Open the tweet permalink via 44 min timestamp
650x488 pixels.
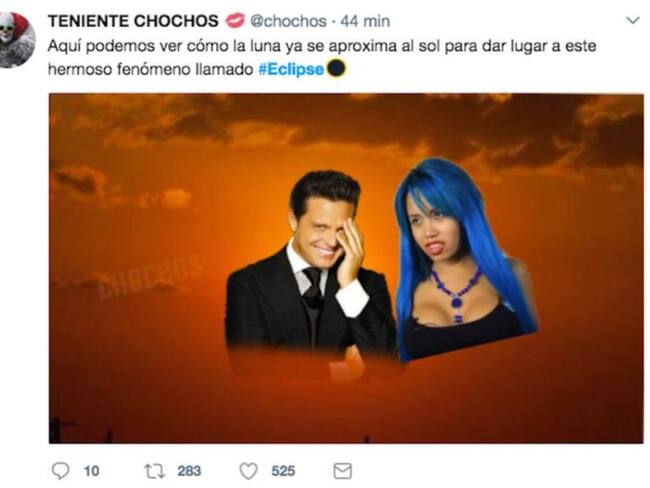365,21
